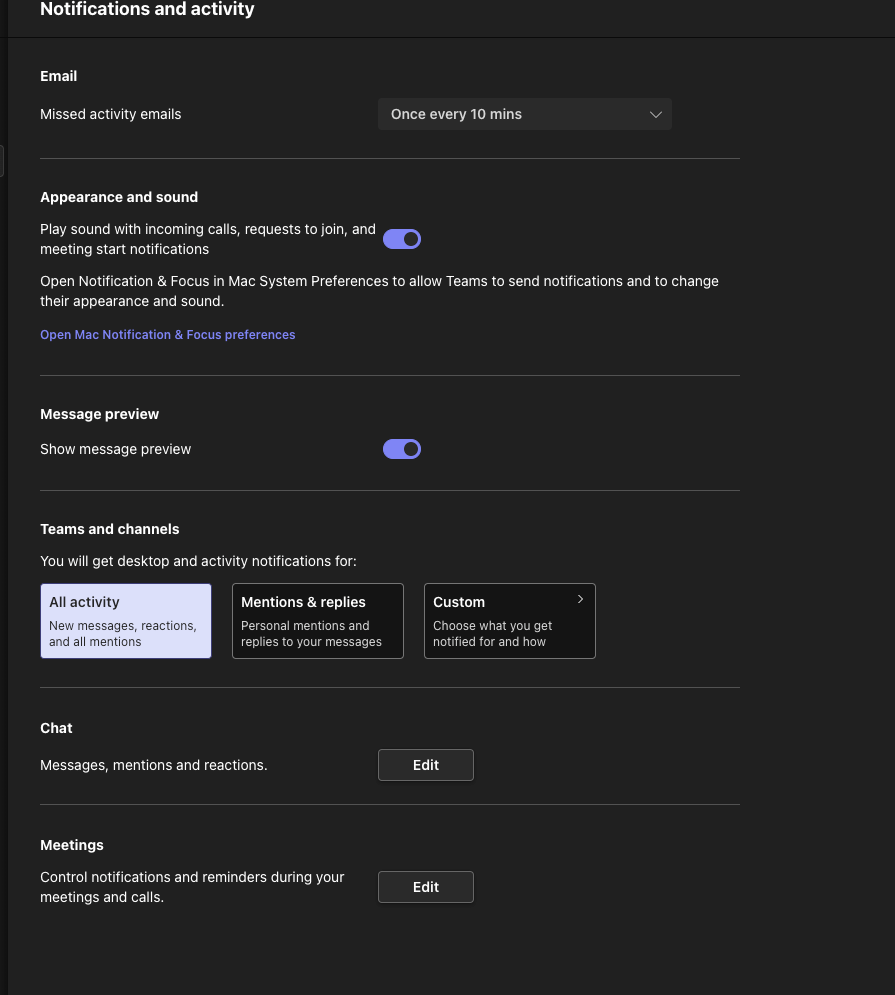Viewport: 895px width, 995px height.
Task: Select the All activity notification card
Action: pos(126,621)
